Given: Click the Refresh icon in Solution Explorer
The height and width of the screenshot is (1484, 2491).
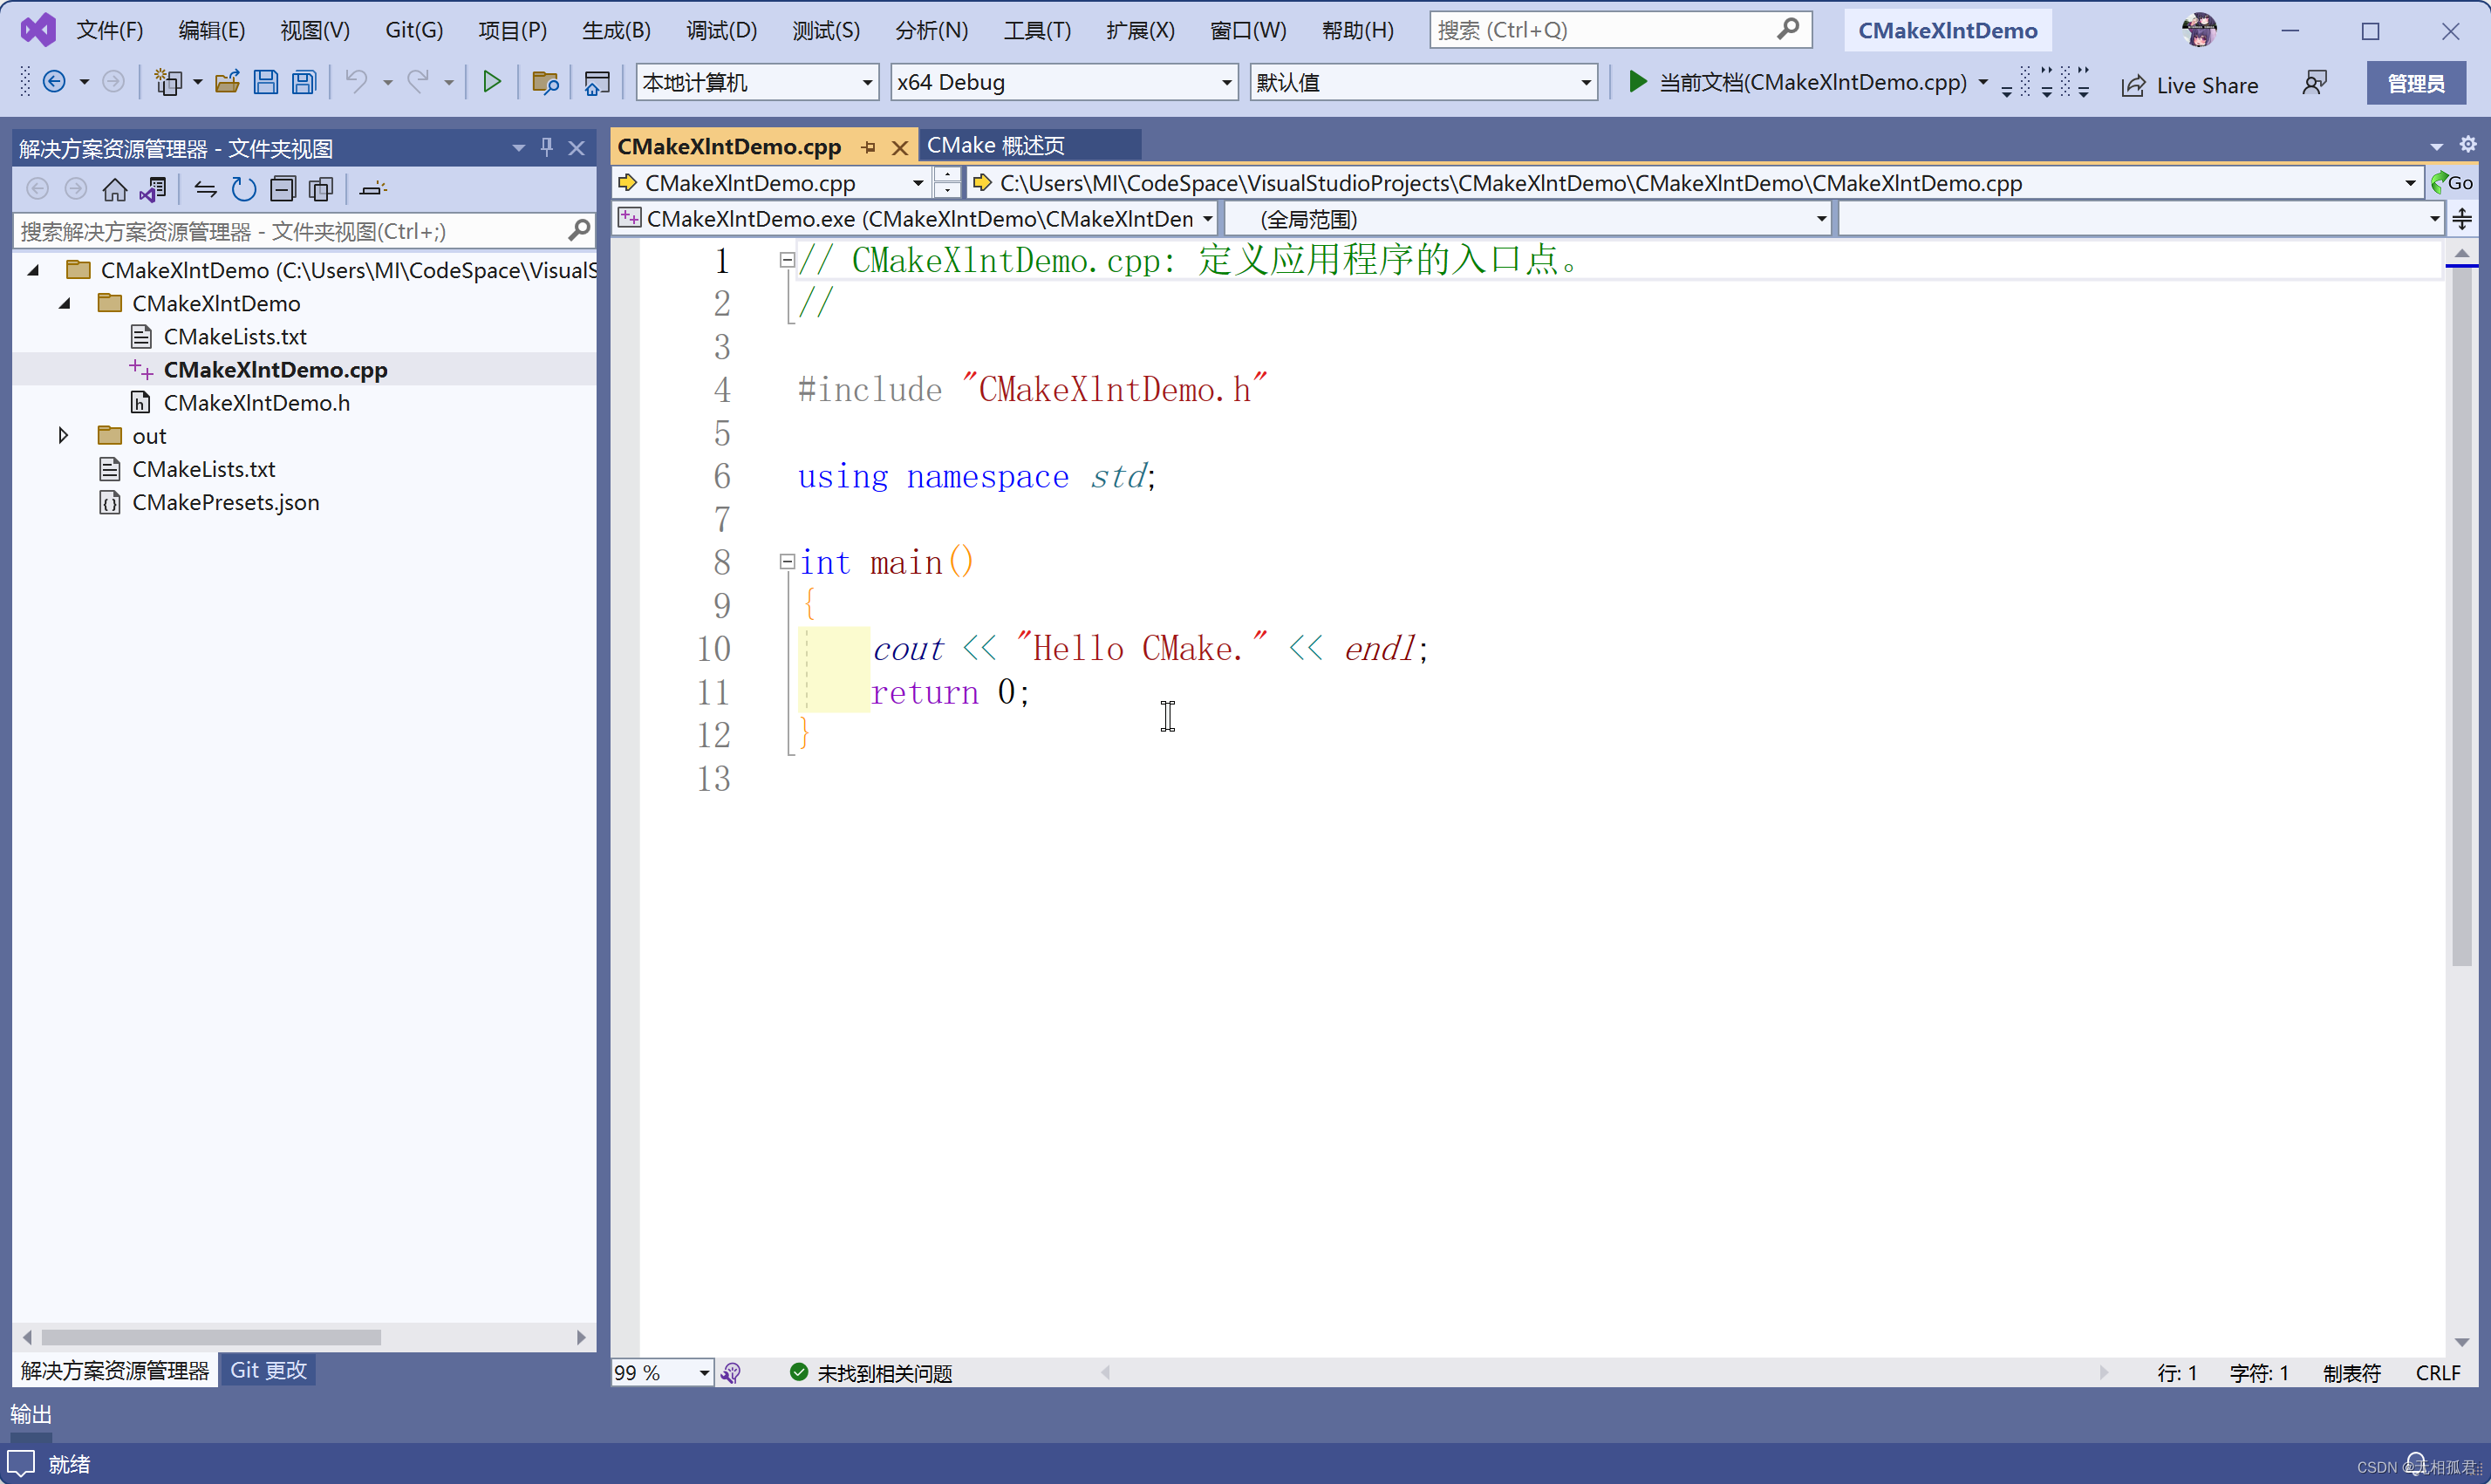Looking at the screenshot, I should [x=243, y=189].
